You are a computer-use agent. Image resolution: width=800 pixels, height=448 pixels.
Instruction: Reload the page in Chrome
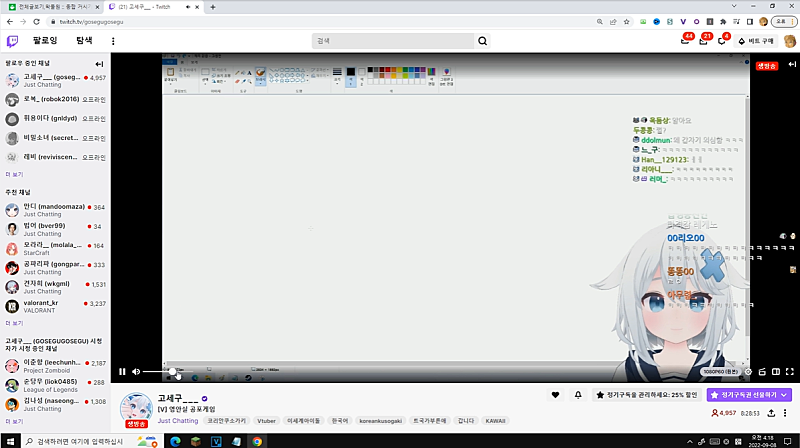[x=36, y=22]
